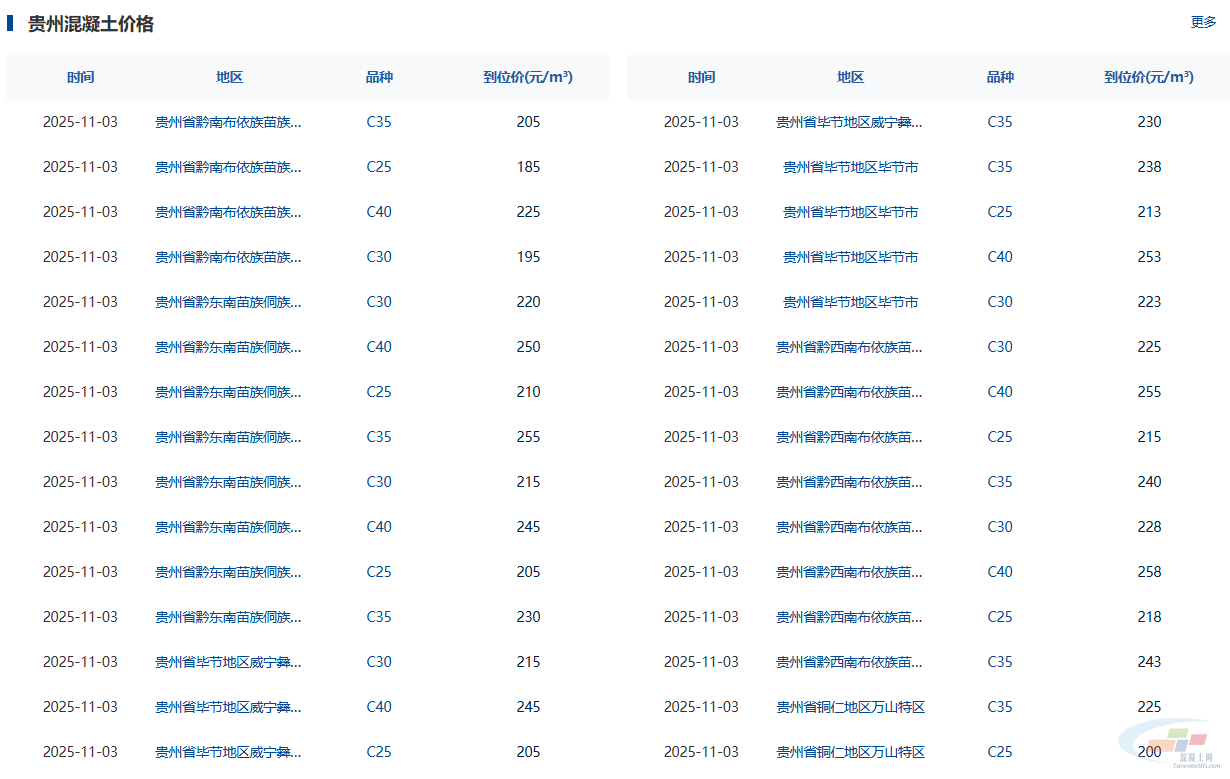Click the 到位价(元/m³) header in left table
This screenshot has height=779, width=1230.
[x=528, y=77]
